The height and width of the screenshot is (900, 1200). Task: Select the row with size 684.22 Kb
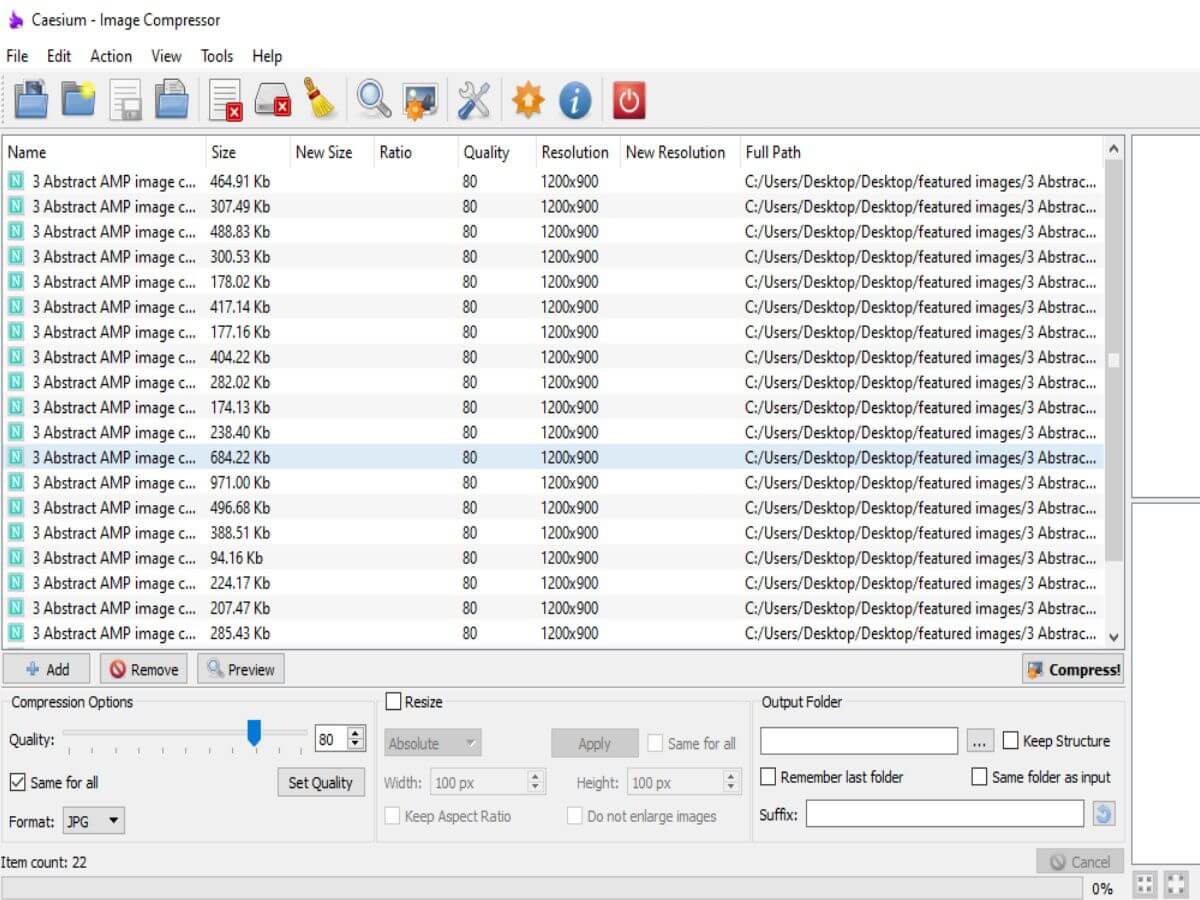553,457
